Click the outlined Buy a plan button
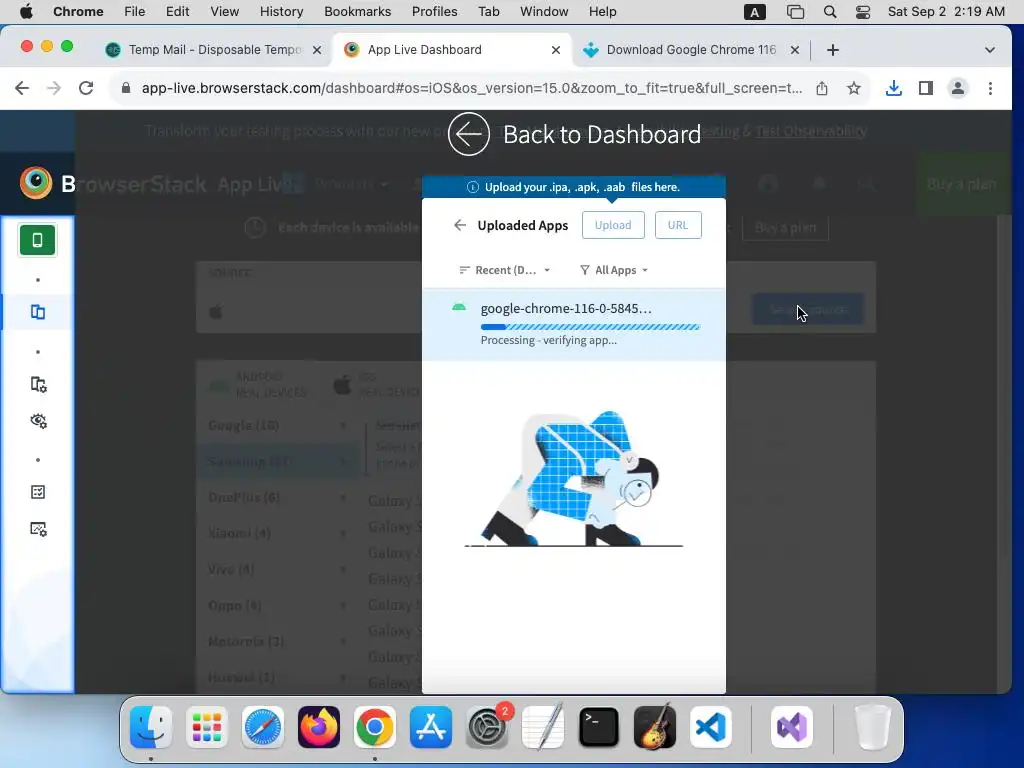The height and width of the screenshot is (768, 1024). click(x=785, y=227)
